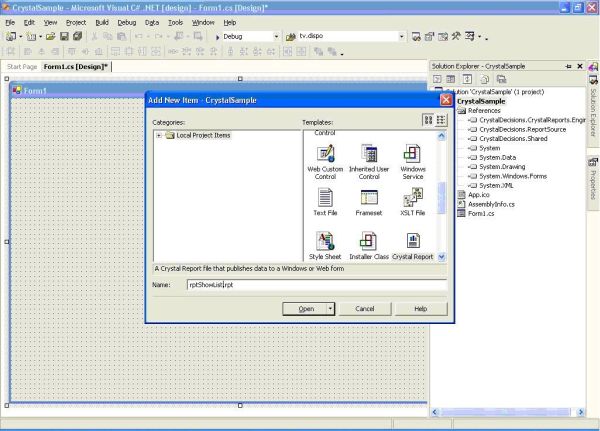This screenshot has height=431, width=600.
Task: Select the Inherited User Control template
Action: (x=368, y=162)
